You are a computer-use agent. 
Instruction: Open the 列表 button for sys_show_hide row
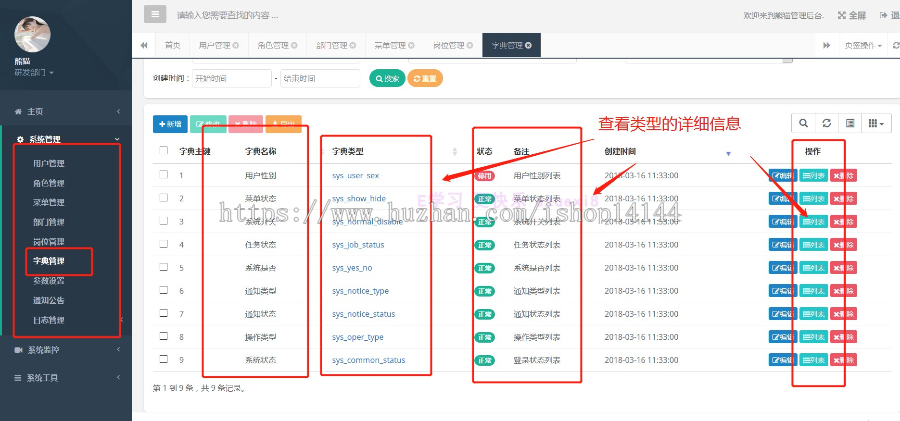(813, 199)
